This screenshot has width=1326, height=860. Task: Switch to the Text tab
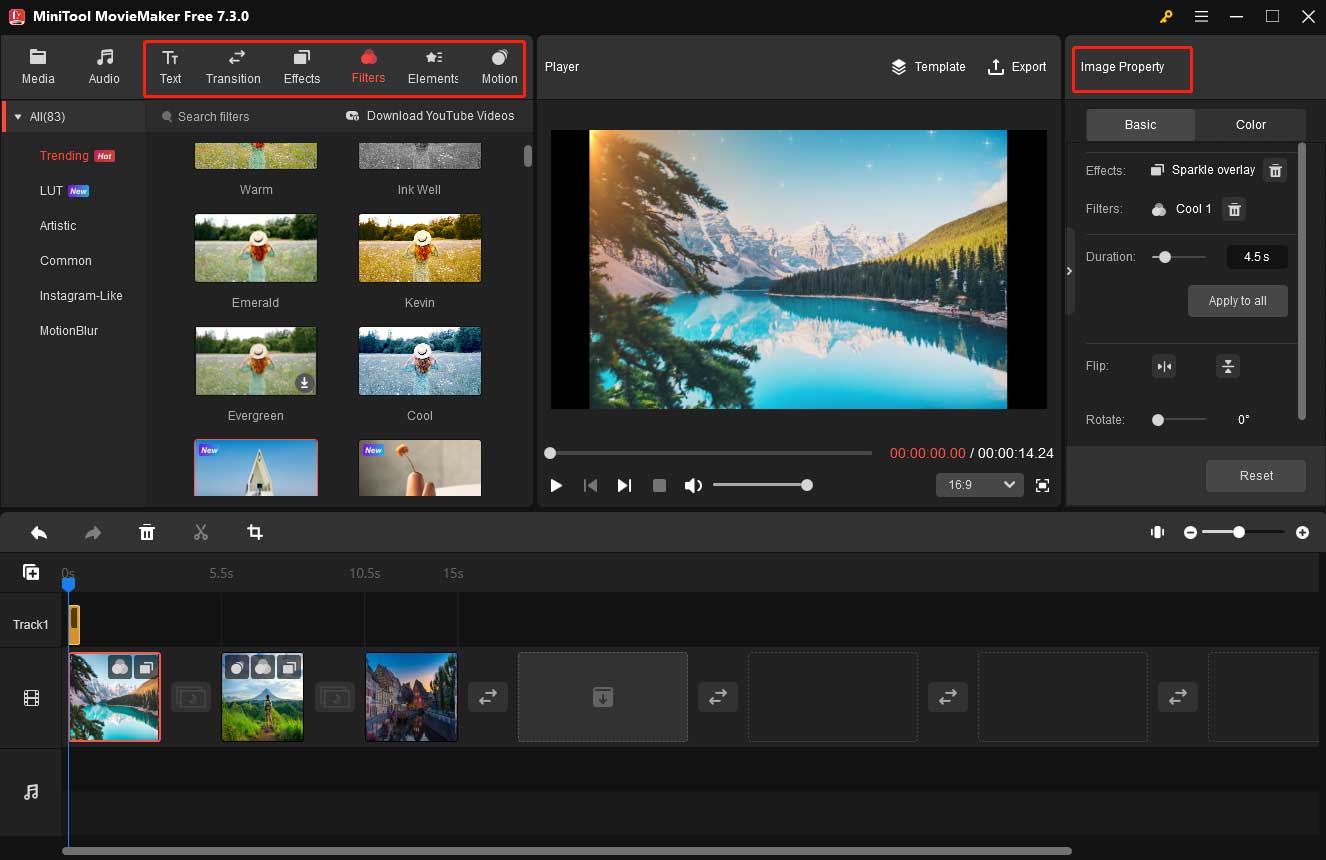pos(171,66)
